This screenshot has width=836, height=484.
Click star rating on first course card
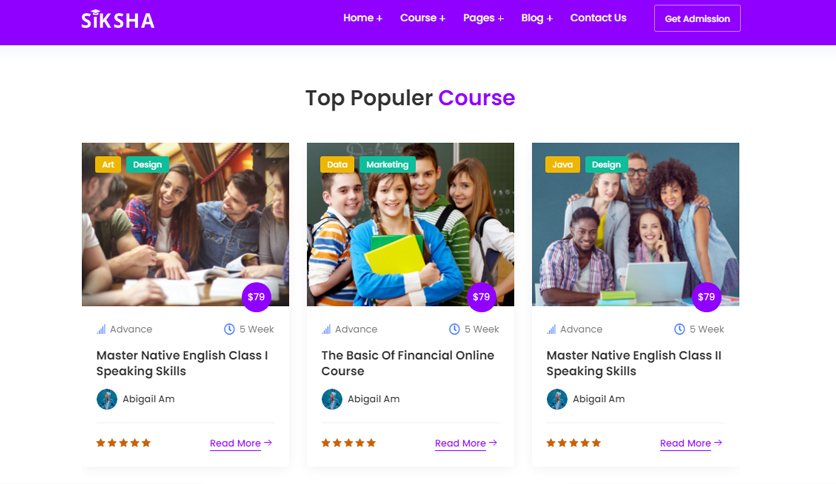tap(124, 443)
